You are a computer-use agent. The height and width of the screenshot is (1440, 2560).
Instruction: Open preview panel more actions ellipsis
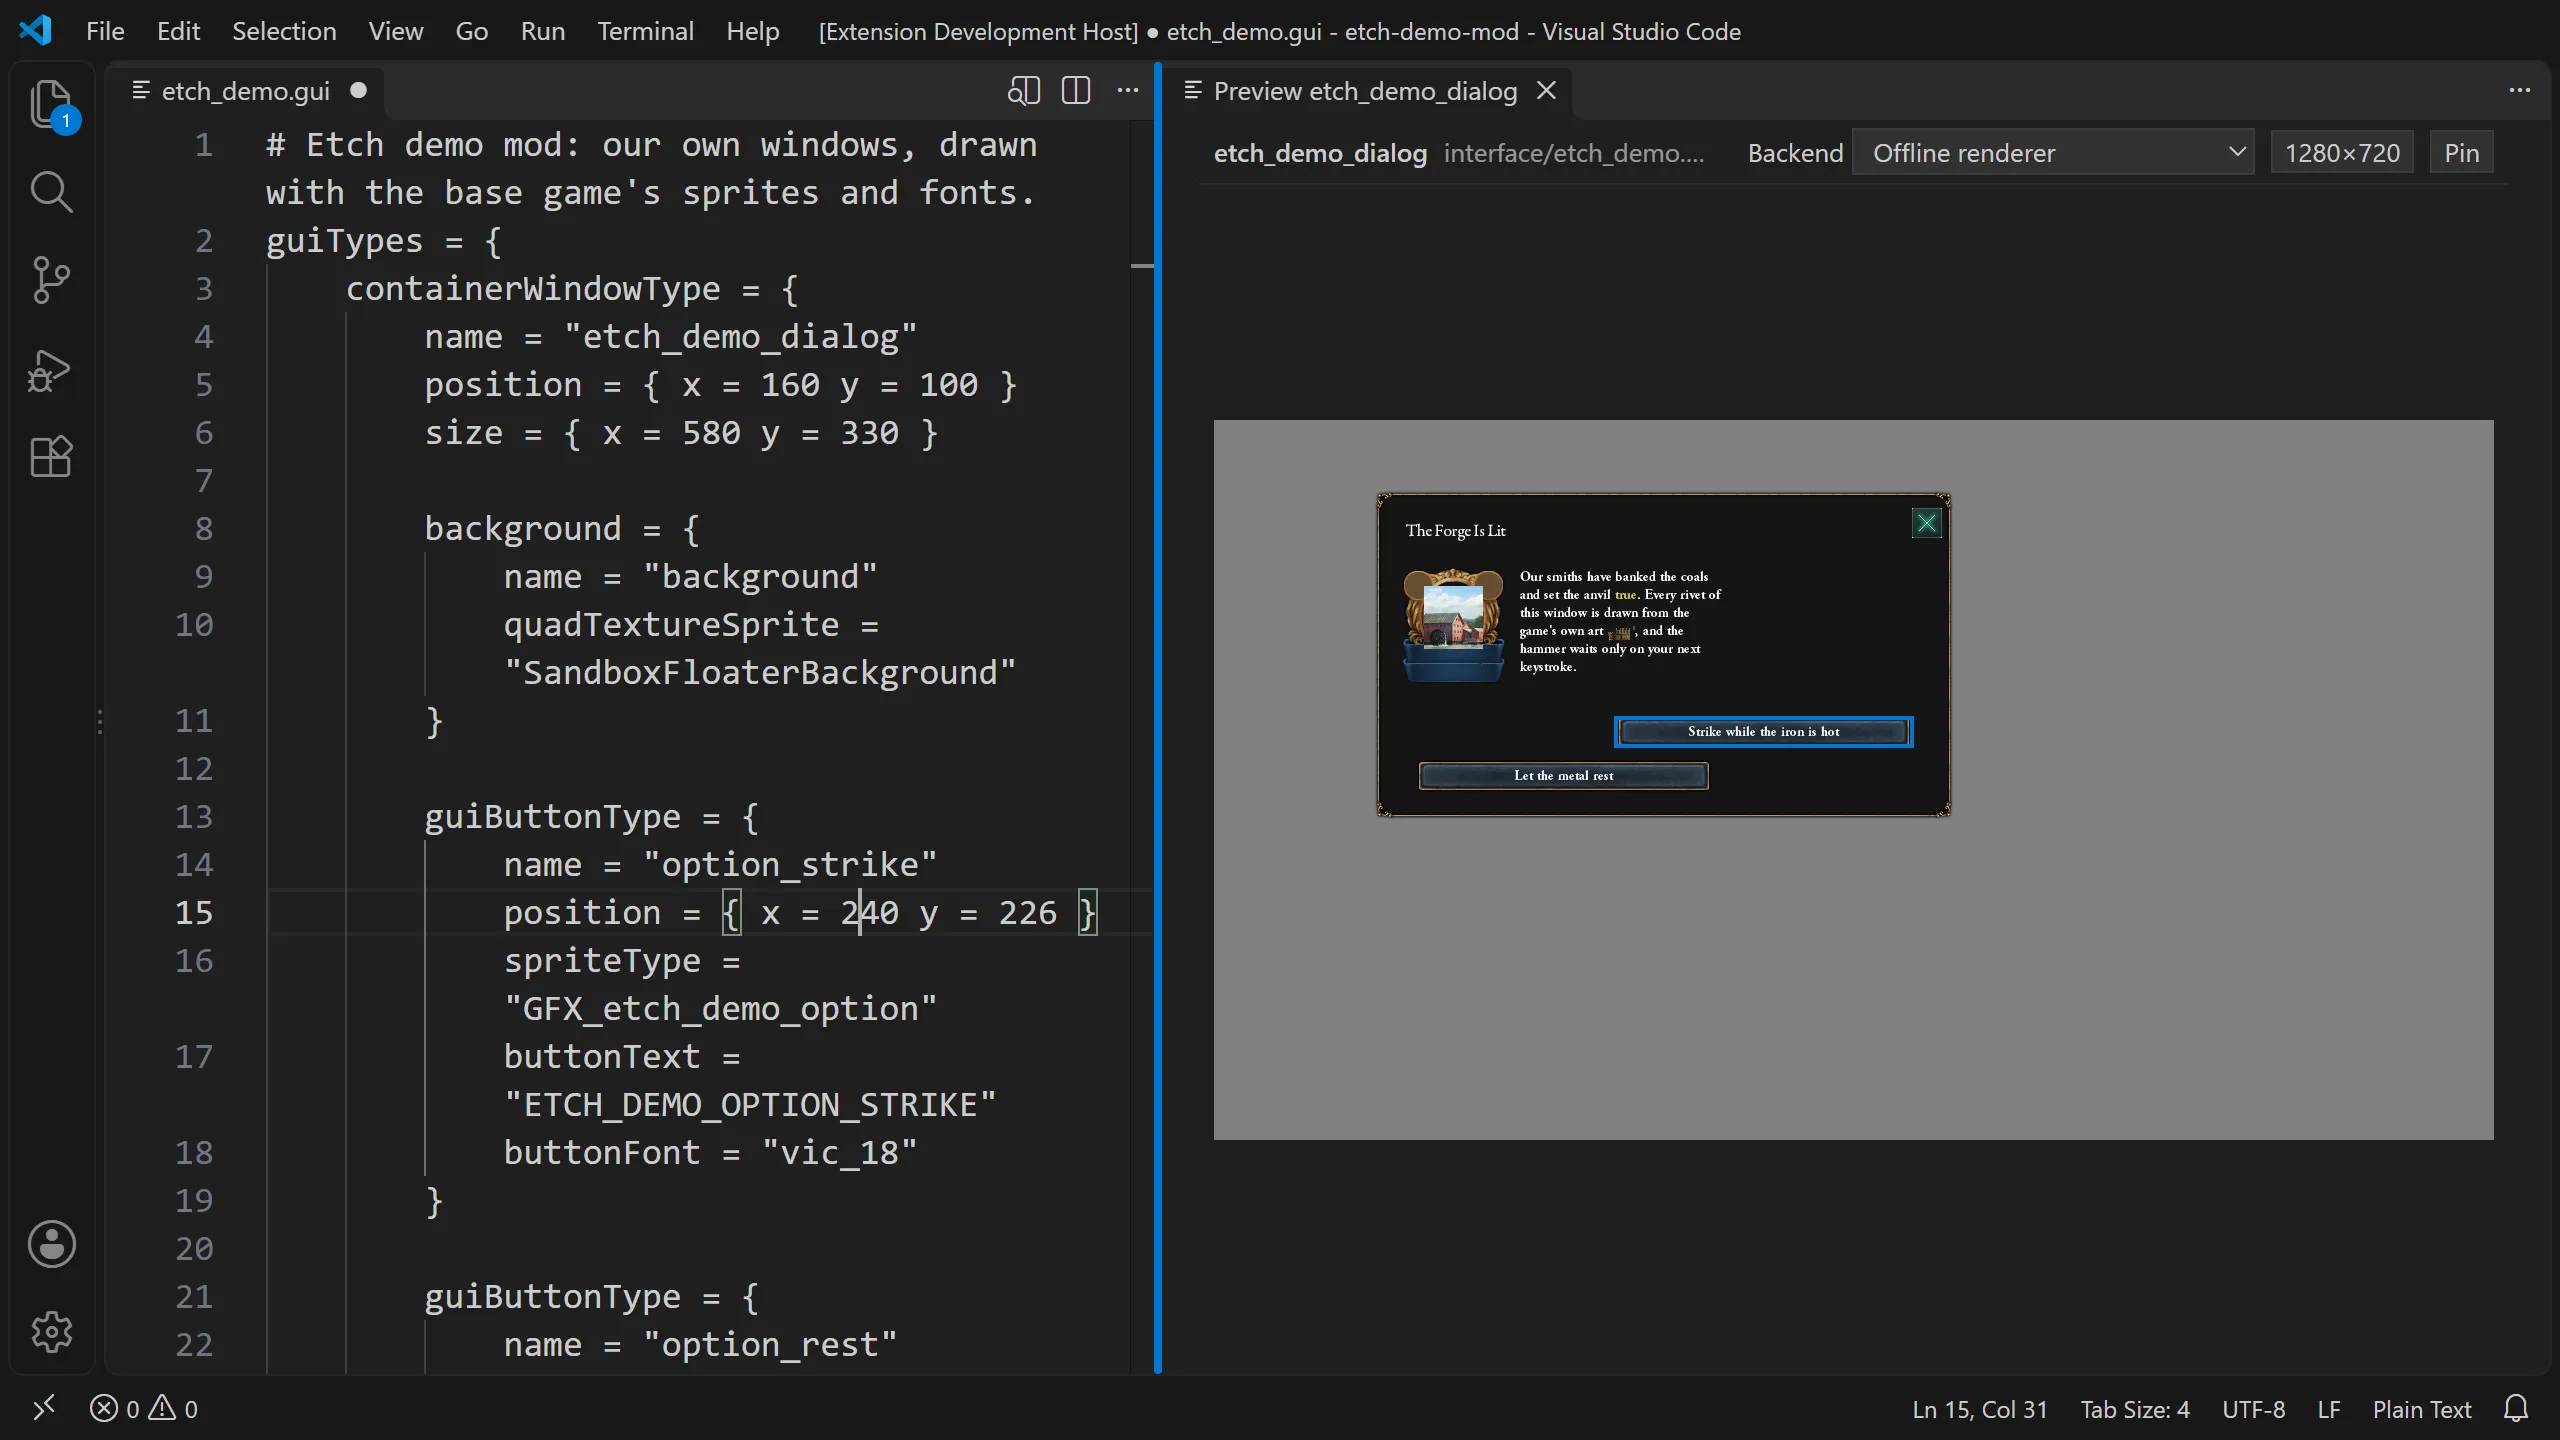click(x=2520, y=91)
